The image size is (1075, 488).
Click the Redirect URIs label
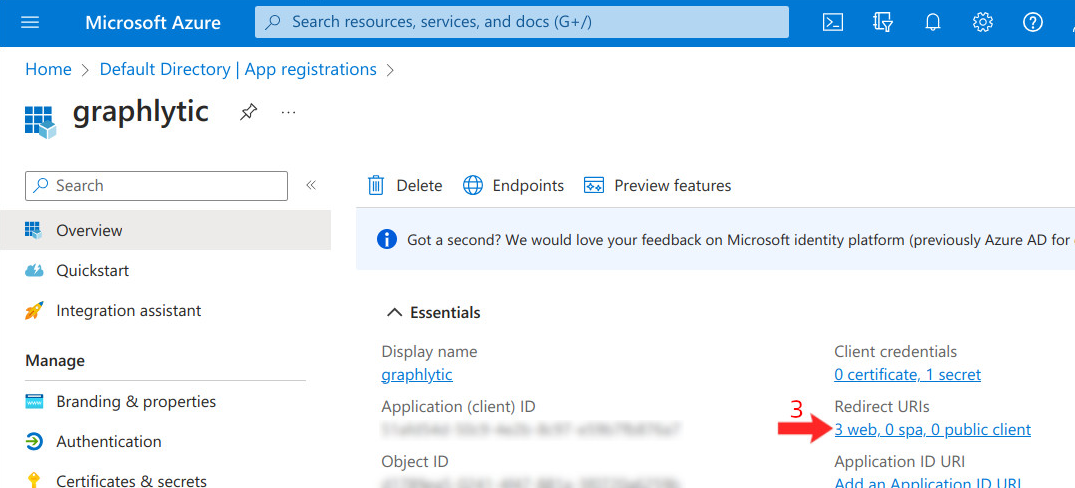882,406
